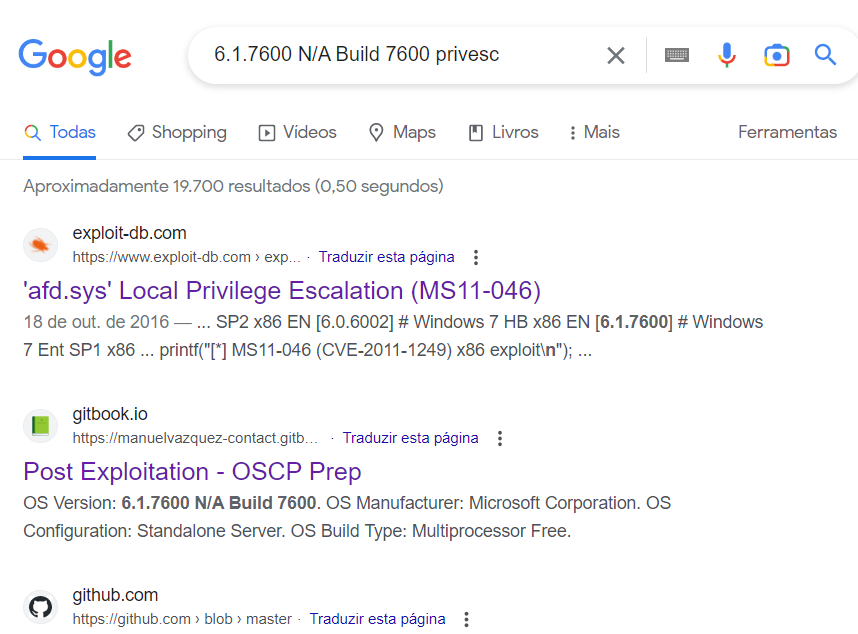This screenshot has width=858, height=634.
Task: Click inside the search input field
Action: [400, 55]
